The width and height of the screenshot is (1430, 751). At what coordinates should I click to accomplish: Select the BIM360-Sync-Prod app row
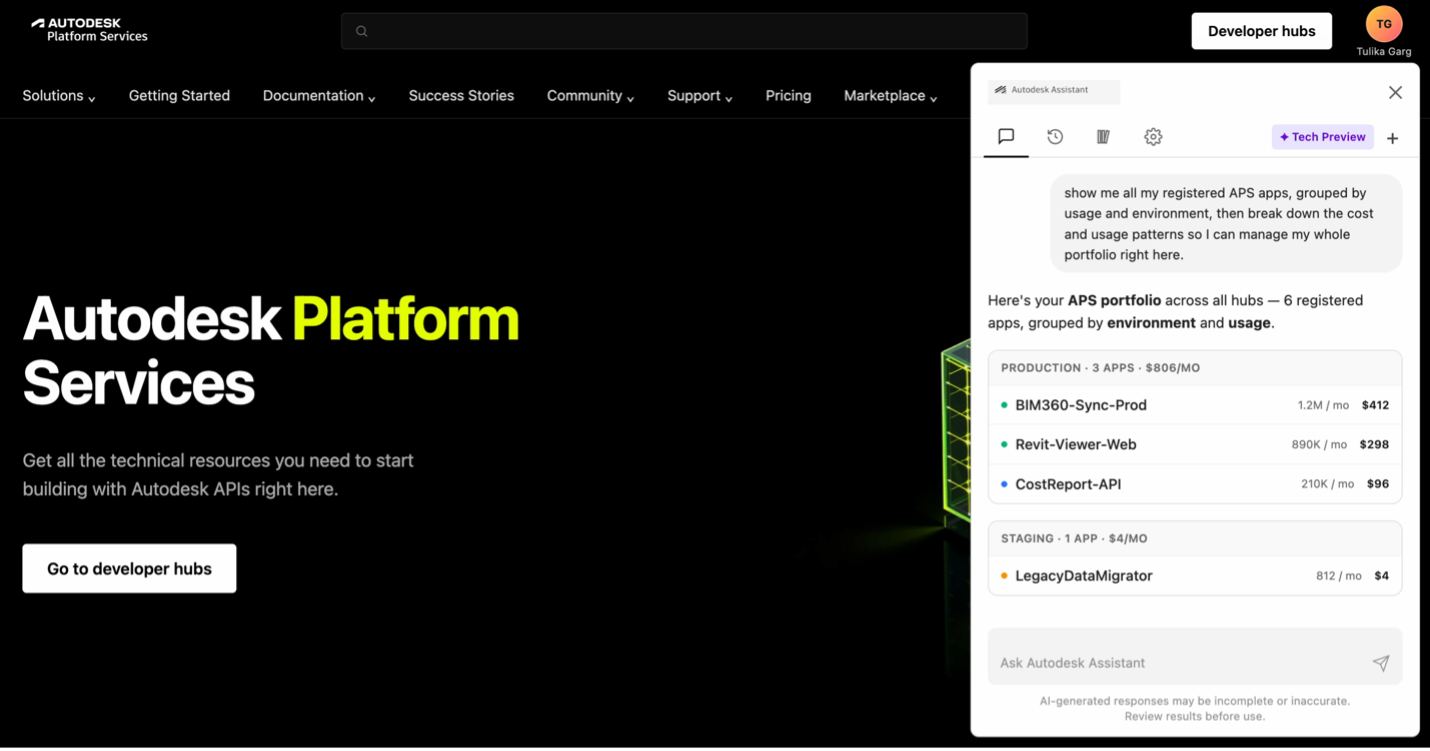[x=1195, y=405]
